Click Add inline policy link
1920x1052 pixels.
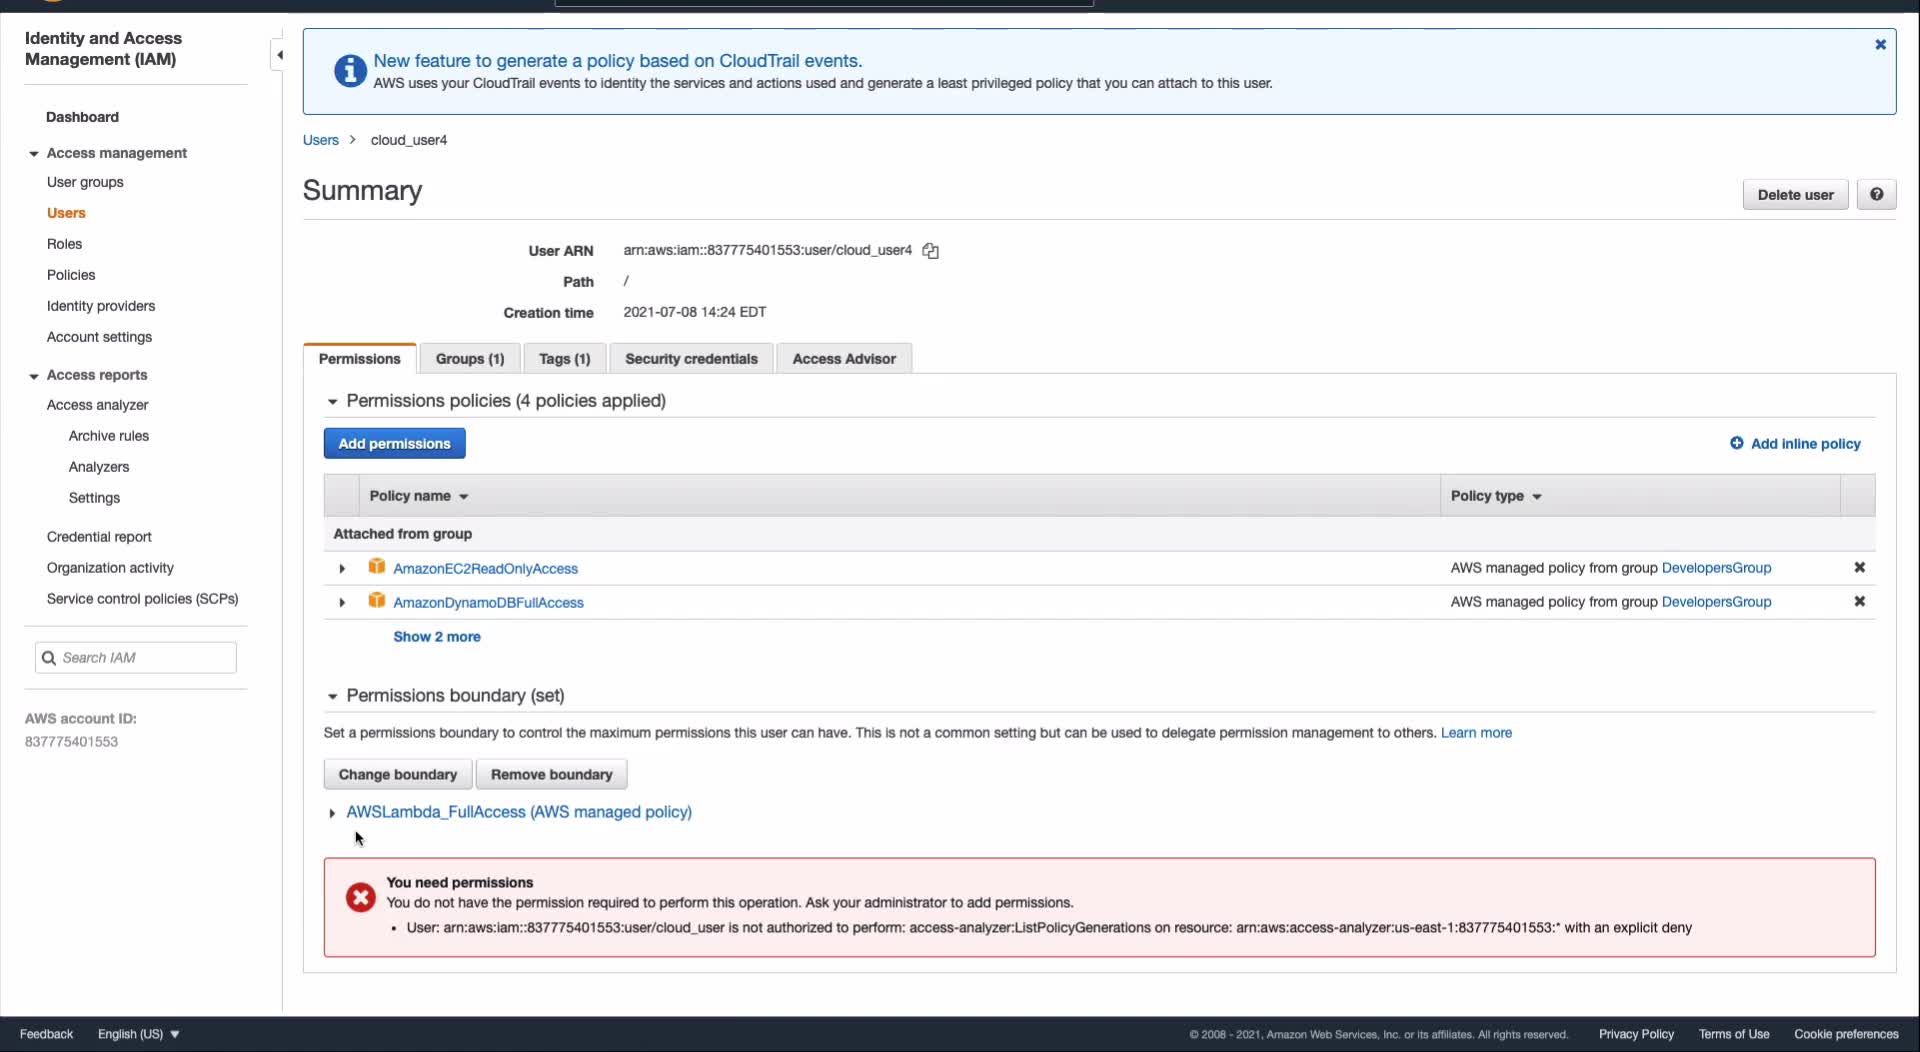(1796, 444)
